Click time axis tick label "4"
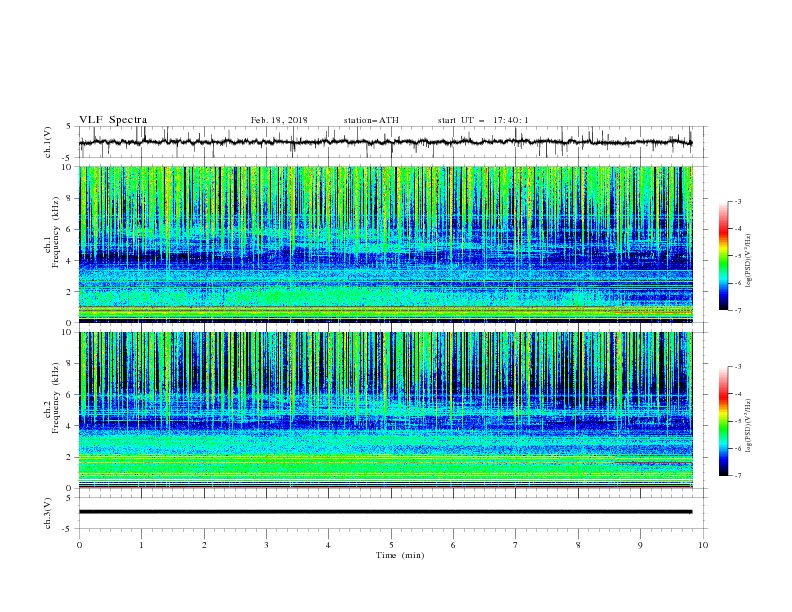 (x=328, y=545)
